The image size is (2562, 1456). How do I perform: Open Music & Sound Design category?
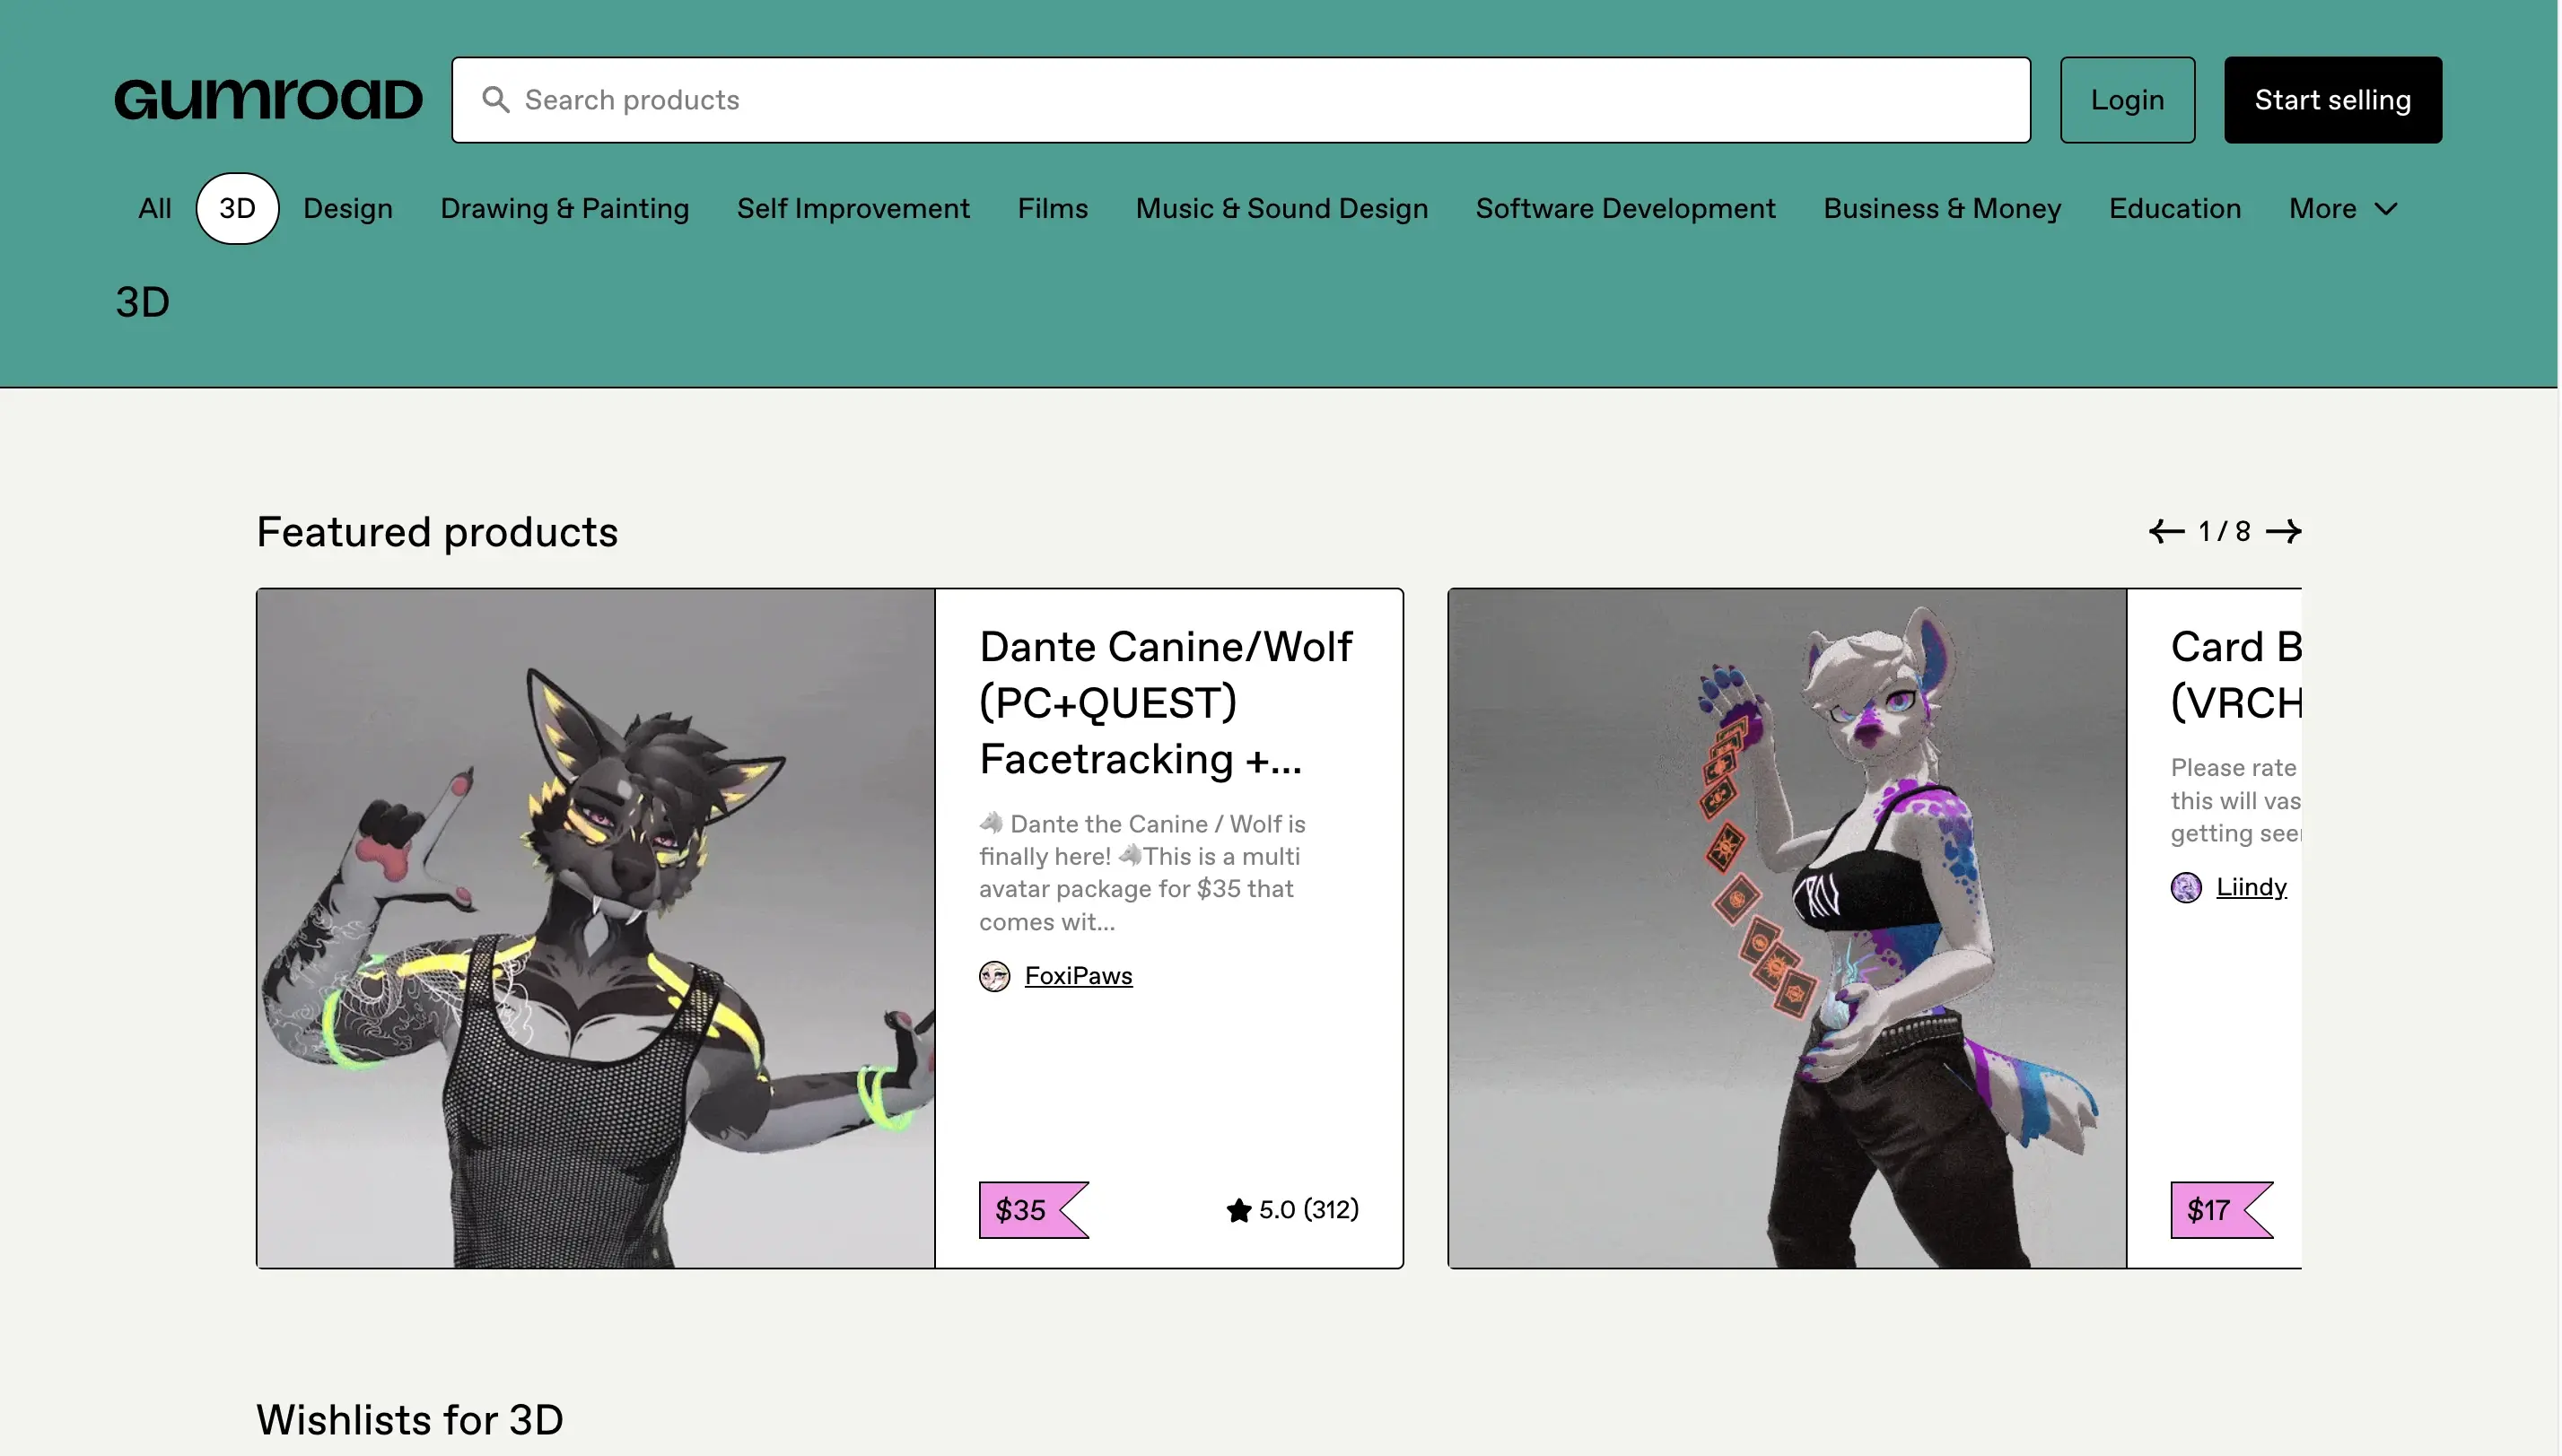tap(1281, 209)
